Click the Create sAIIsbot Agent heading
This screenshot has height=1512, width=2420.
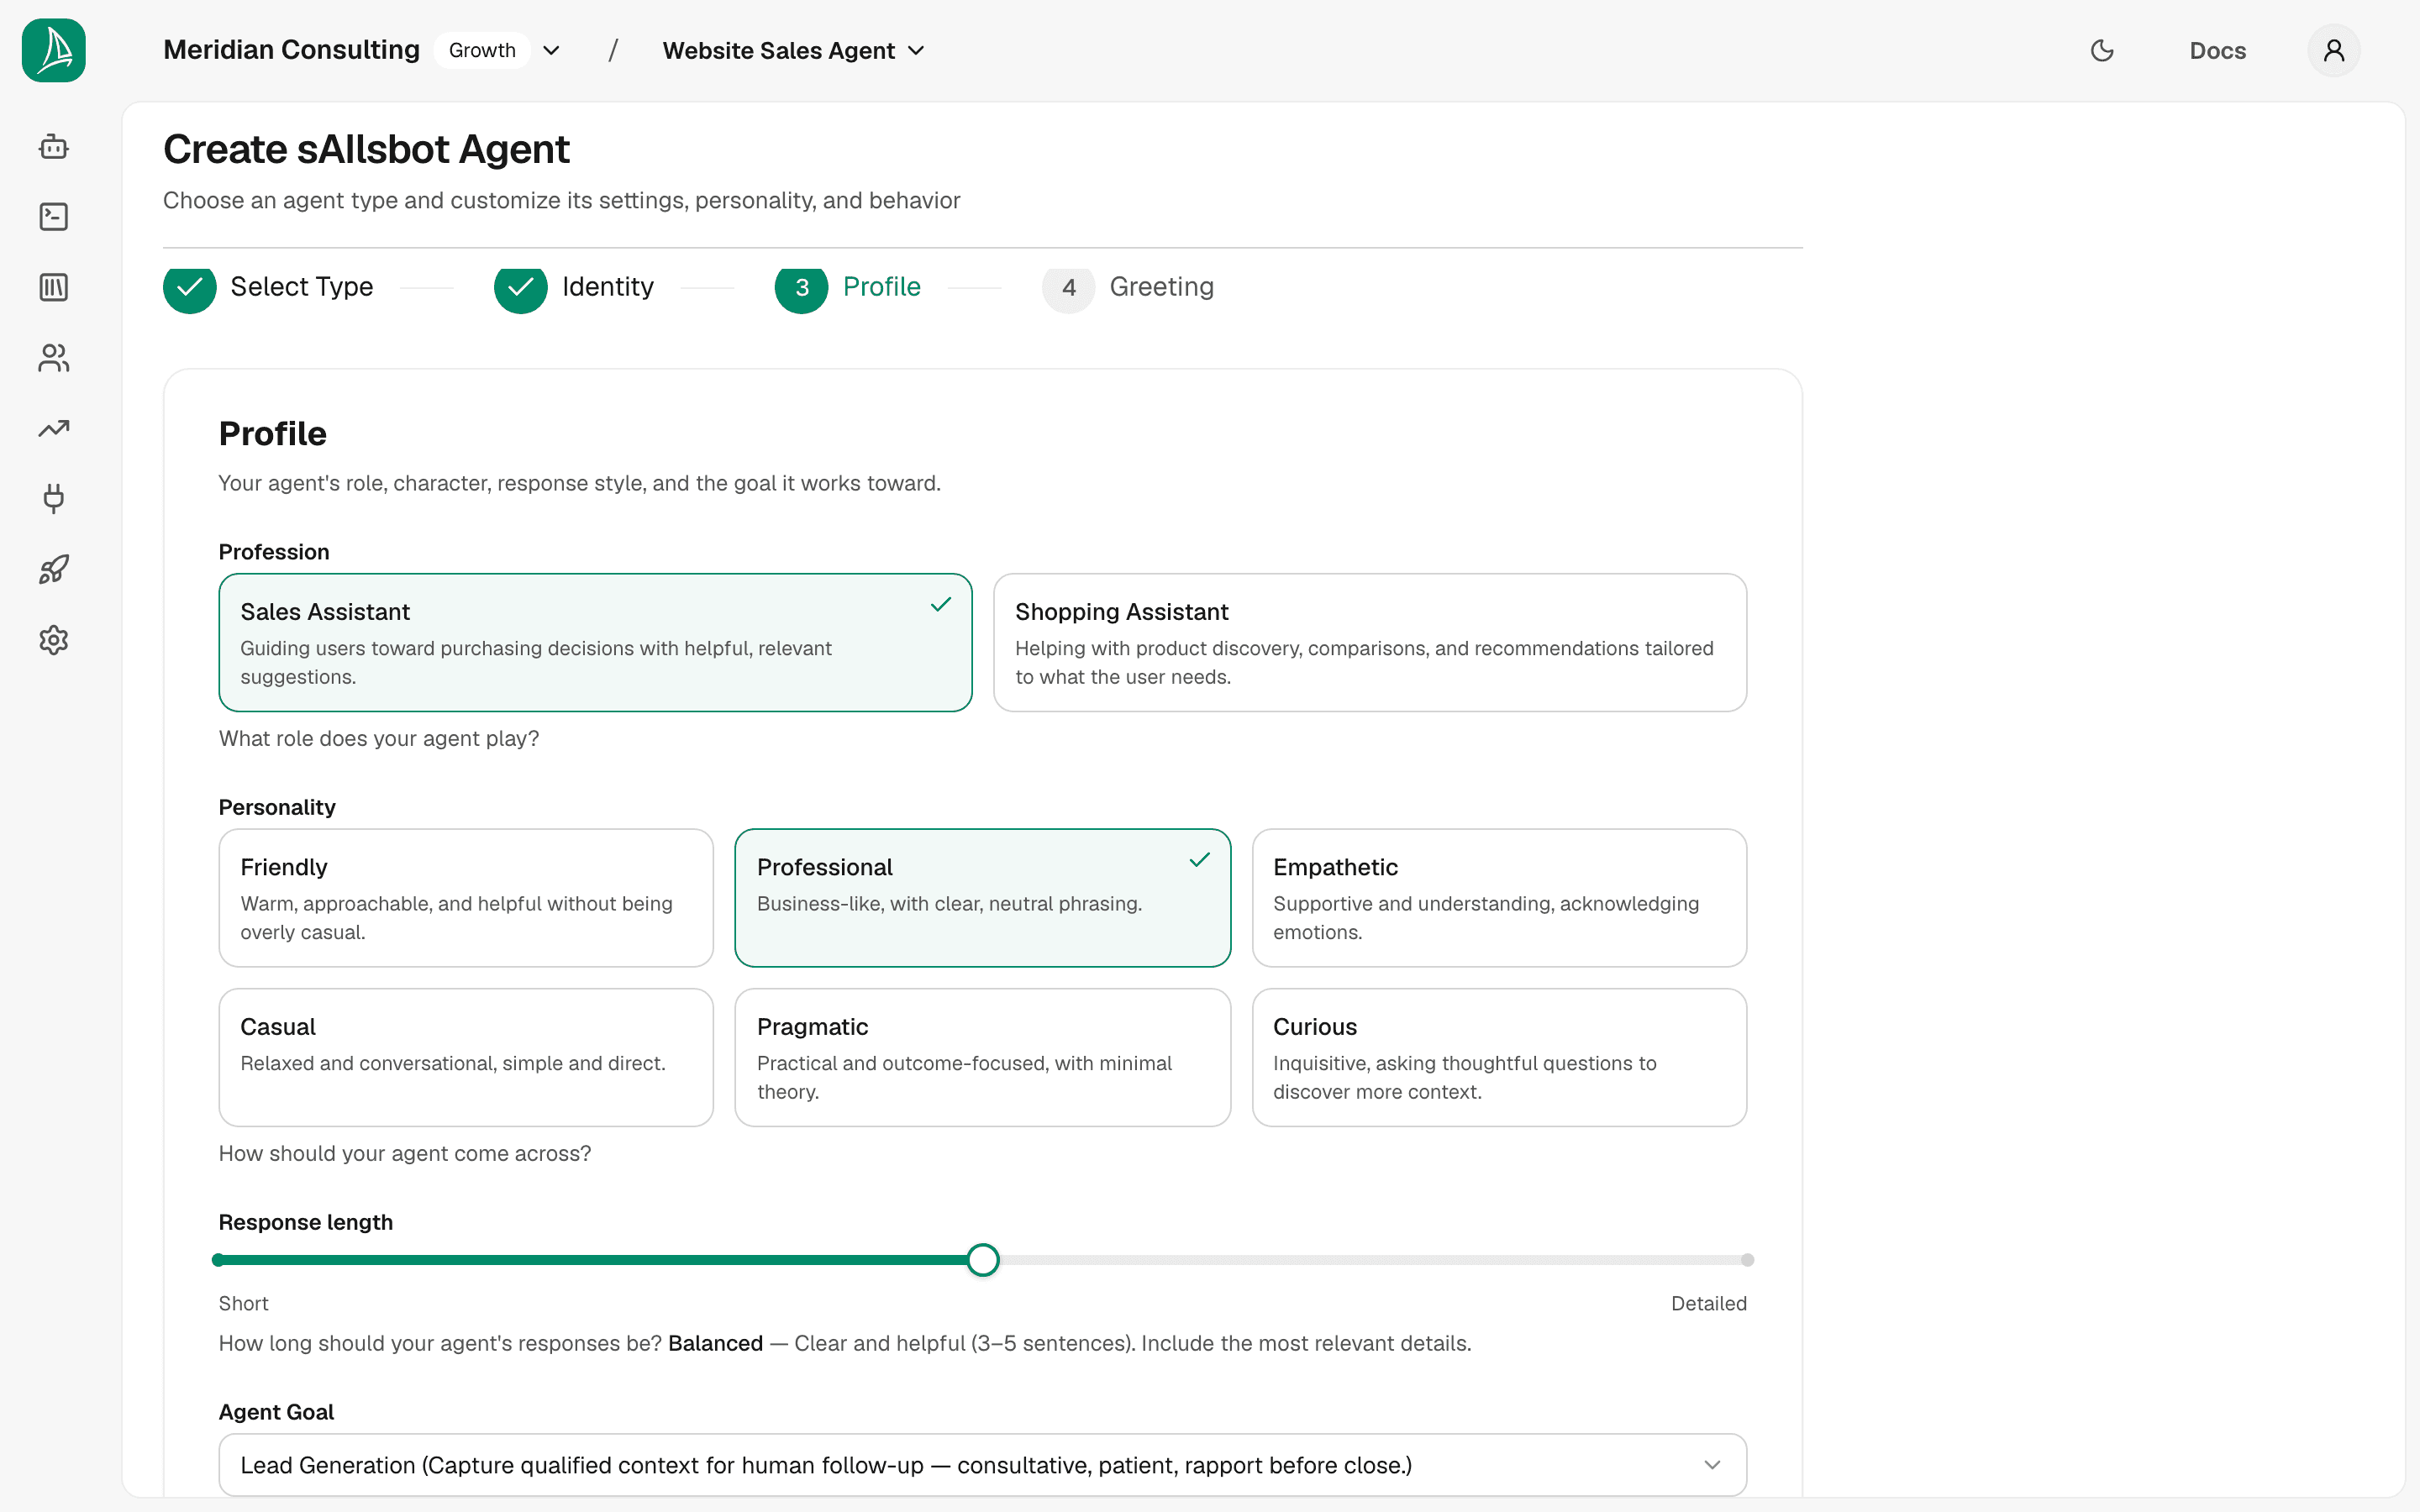[366, 149]
